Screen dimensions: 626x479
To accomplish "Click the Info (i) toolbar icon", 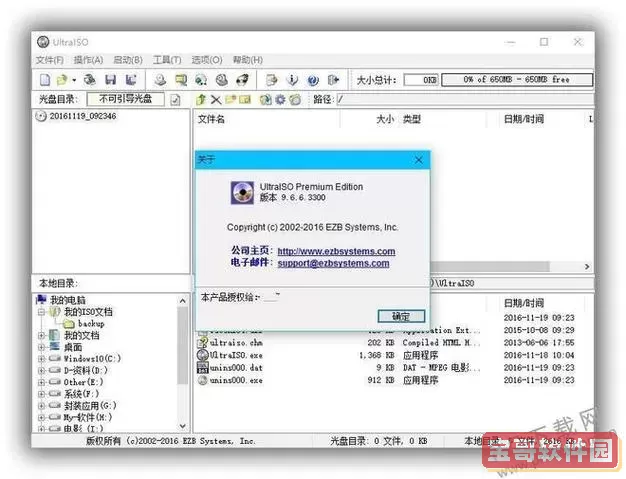I will 292,80.
